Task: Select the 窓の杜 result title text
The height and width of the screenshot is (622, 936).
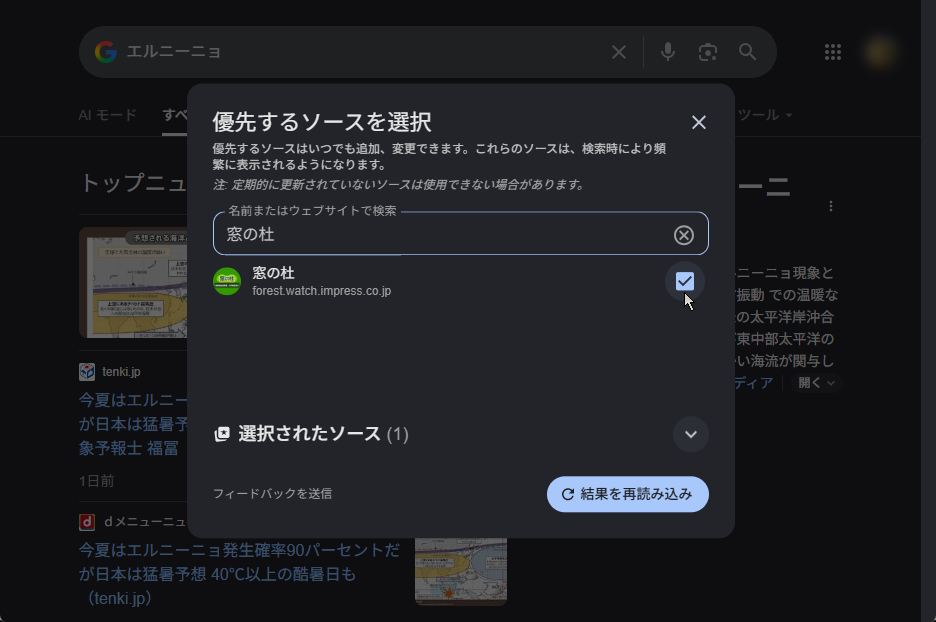Action: tap(273, 273)
